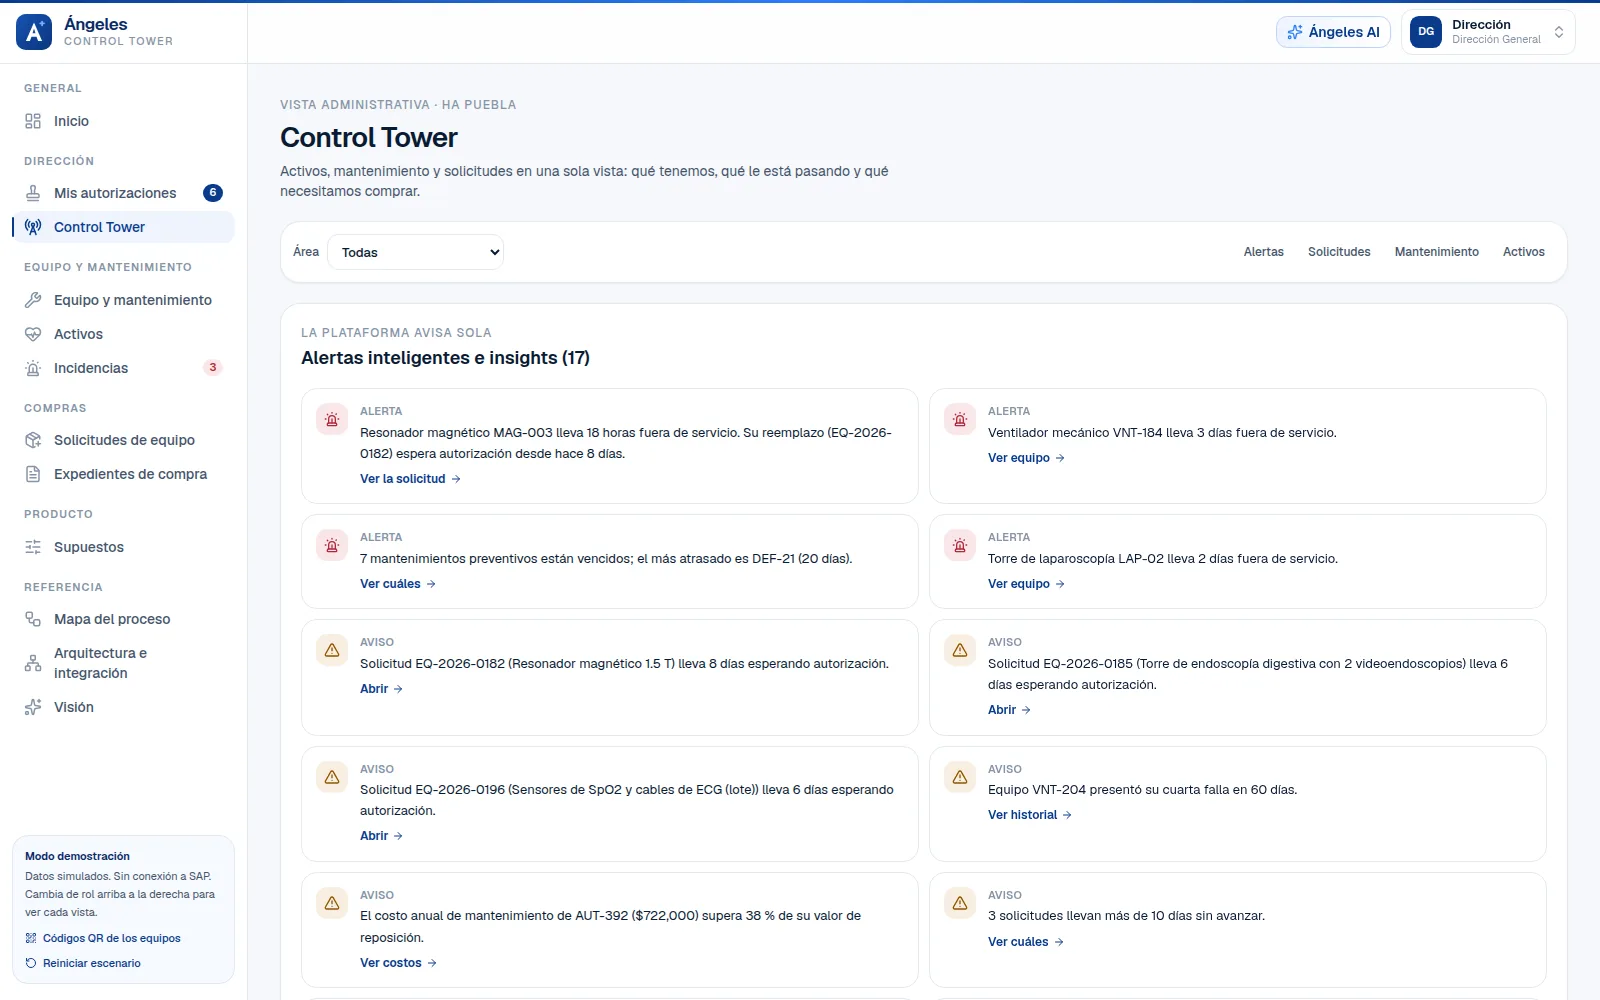Click the Equipo y mantenimiento wrench icon

33,300
